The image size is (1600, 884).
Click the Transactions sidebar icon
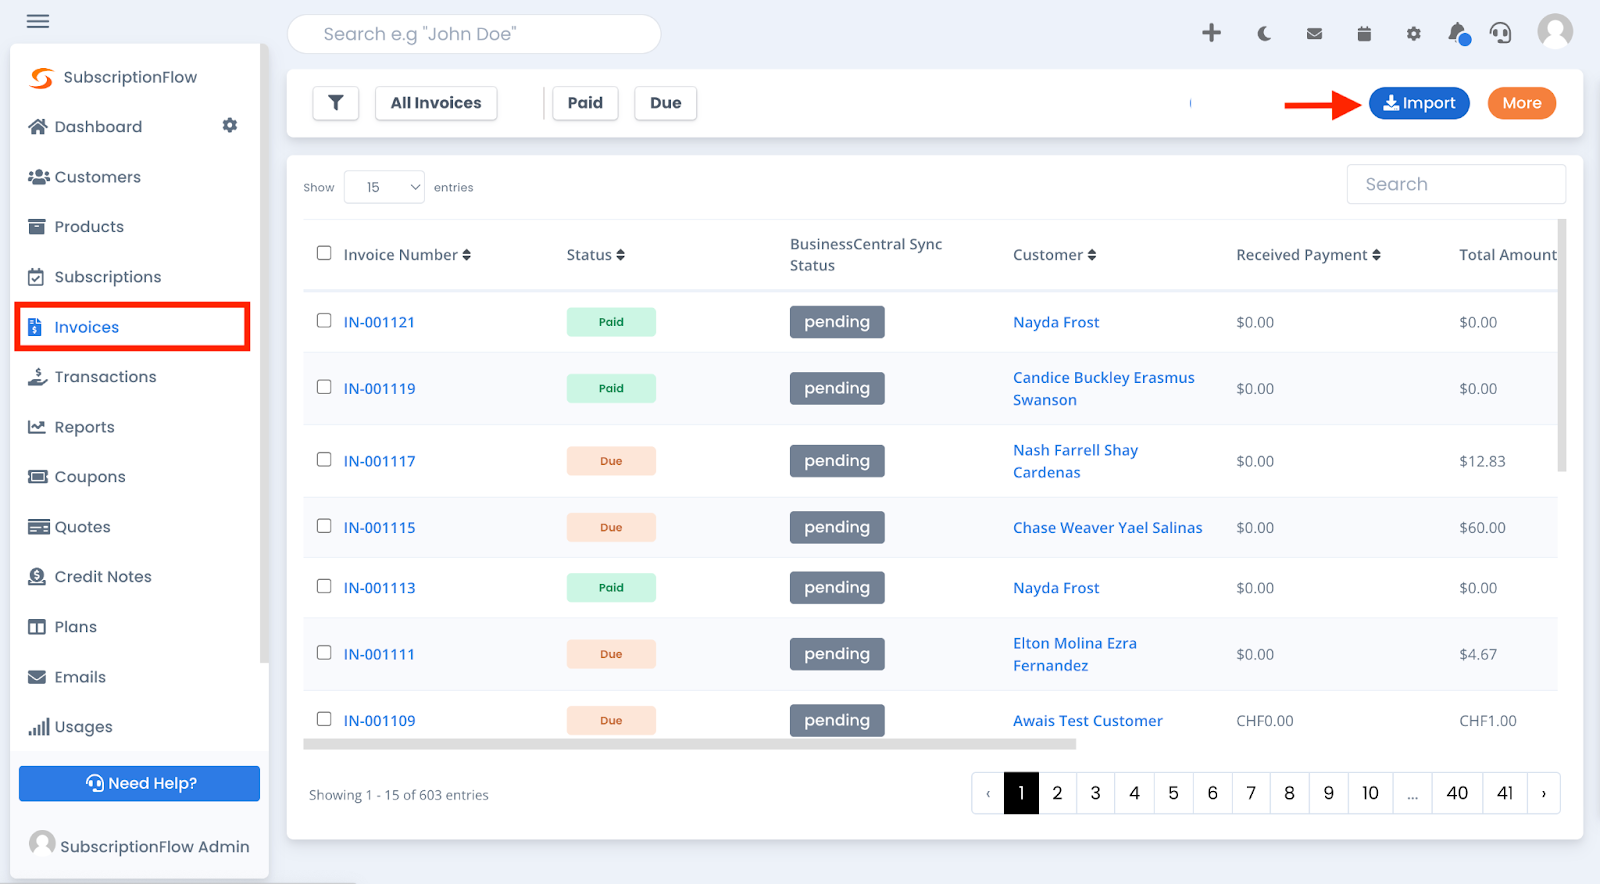point(37,377)
